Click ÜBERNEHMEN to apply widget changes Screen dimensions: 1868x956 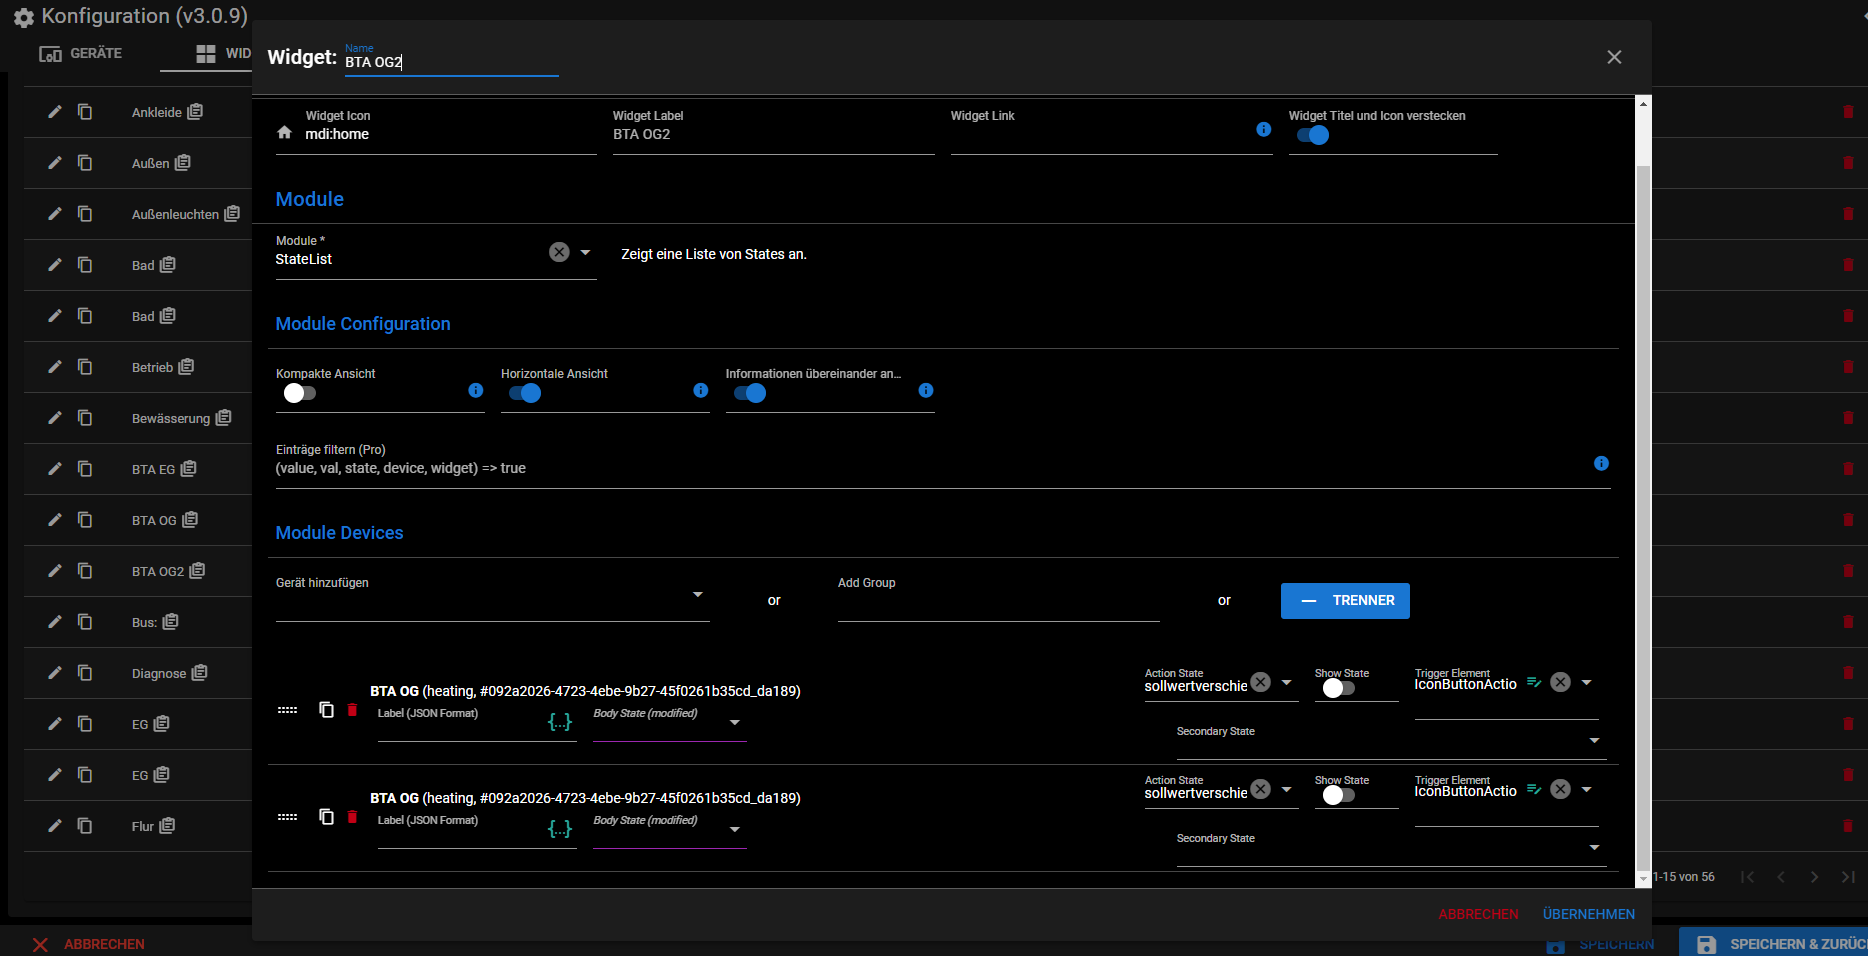tap(1588, 914)
